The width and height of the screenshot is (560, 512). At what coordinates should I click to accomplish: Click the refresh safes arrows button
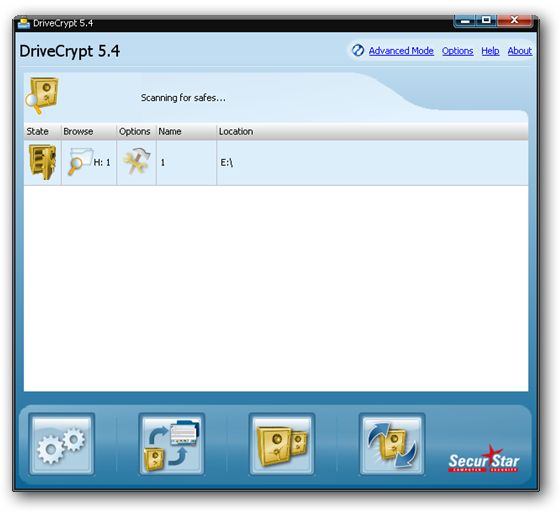pos(392,444)
